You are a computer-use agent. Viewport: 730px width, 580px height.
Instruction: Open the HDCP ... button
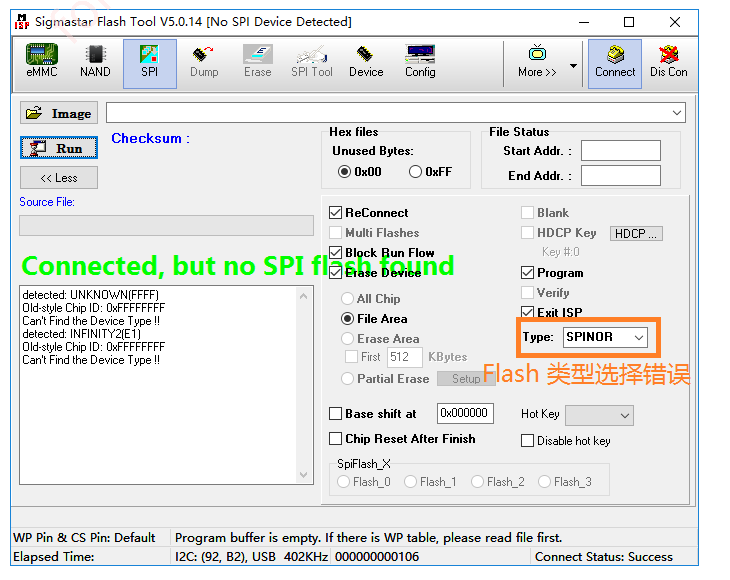click(636, 233)
